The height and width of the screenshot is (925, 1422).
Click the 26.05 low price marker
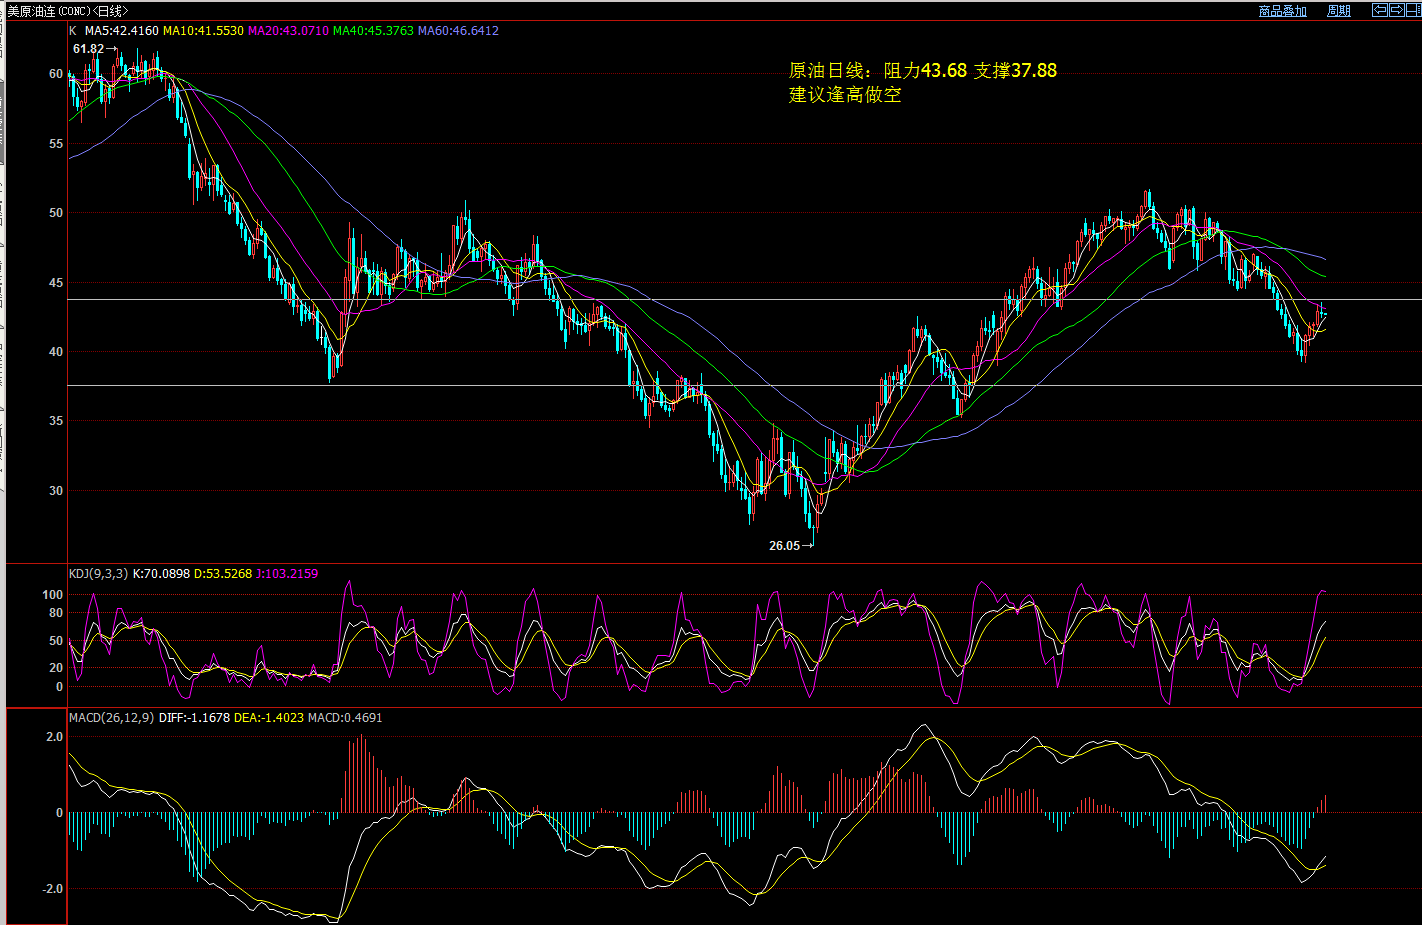click(x=785, y=546)
